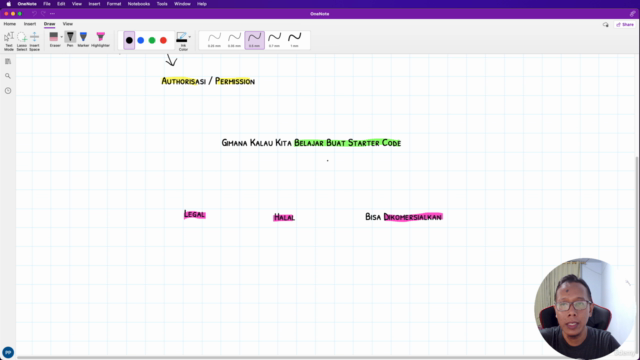Open the PP account avatar
Image resolution: width=640 pixels, height=360 pixels.
(x=8, y=352)
